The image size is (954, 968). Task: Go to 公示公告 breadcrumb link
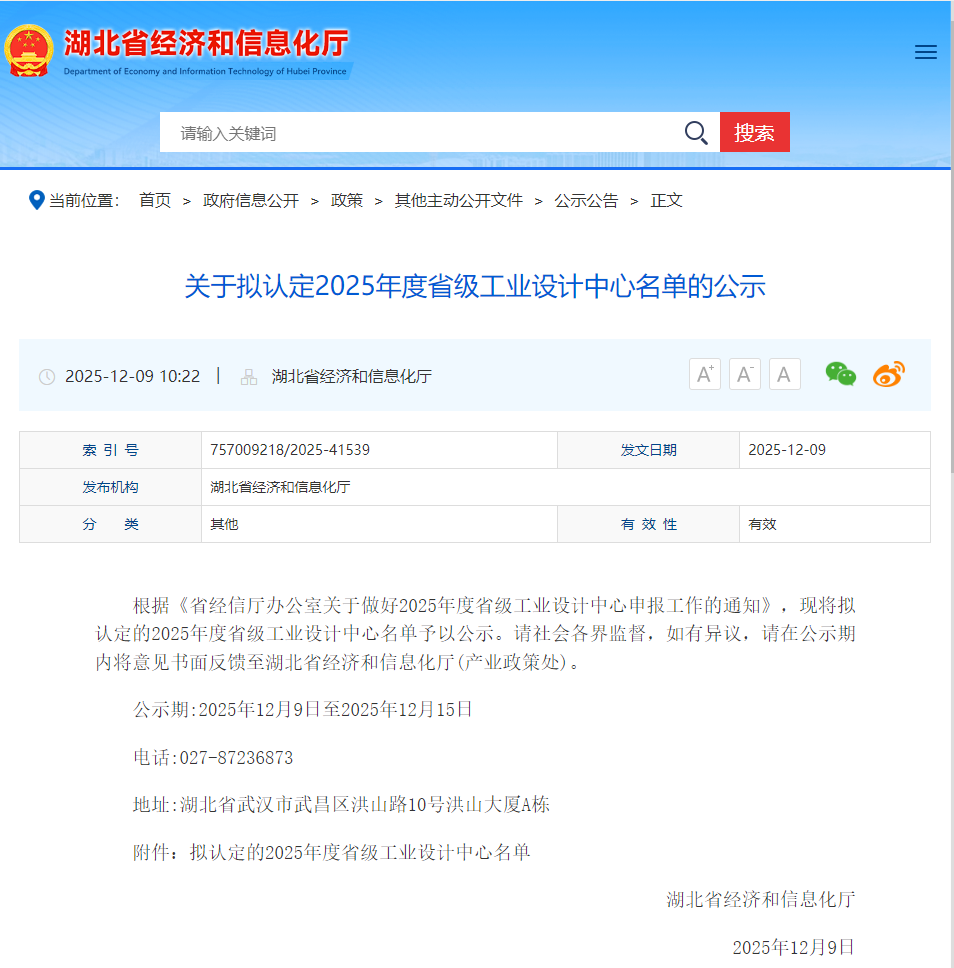tap(586, 201)
